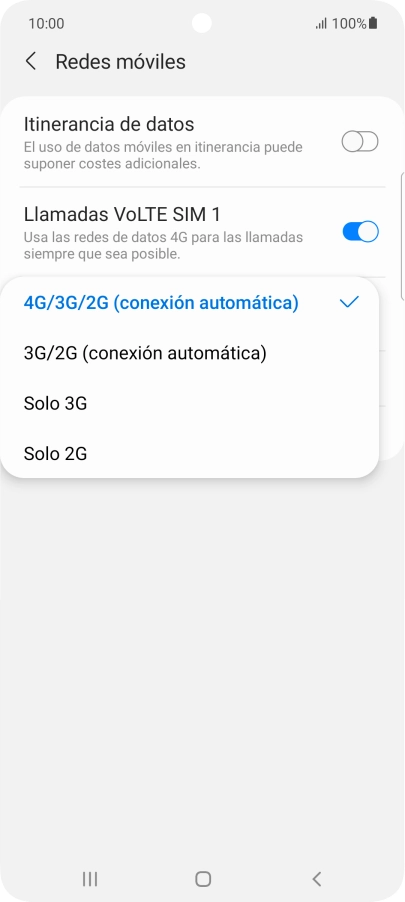Tap the home navigation button
Viewport: 405px width, 902px height.
(202, 878)
